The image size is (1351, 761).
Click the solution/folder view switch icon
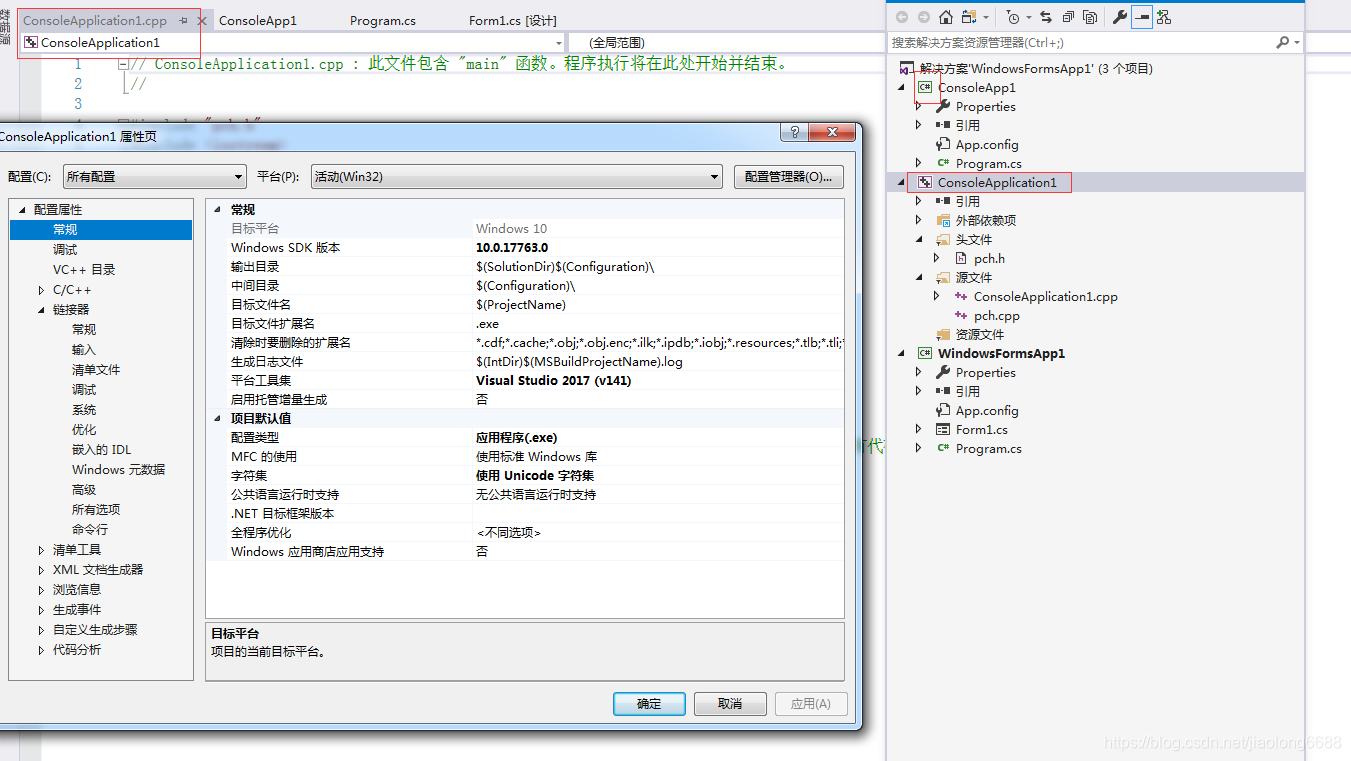tap(969, 17)
